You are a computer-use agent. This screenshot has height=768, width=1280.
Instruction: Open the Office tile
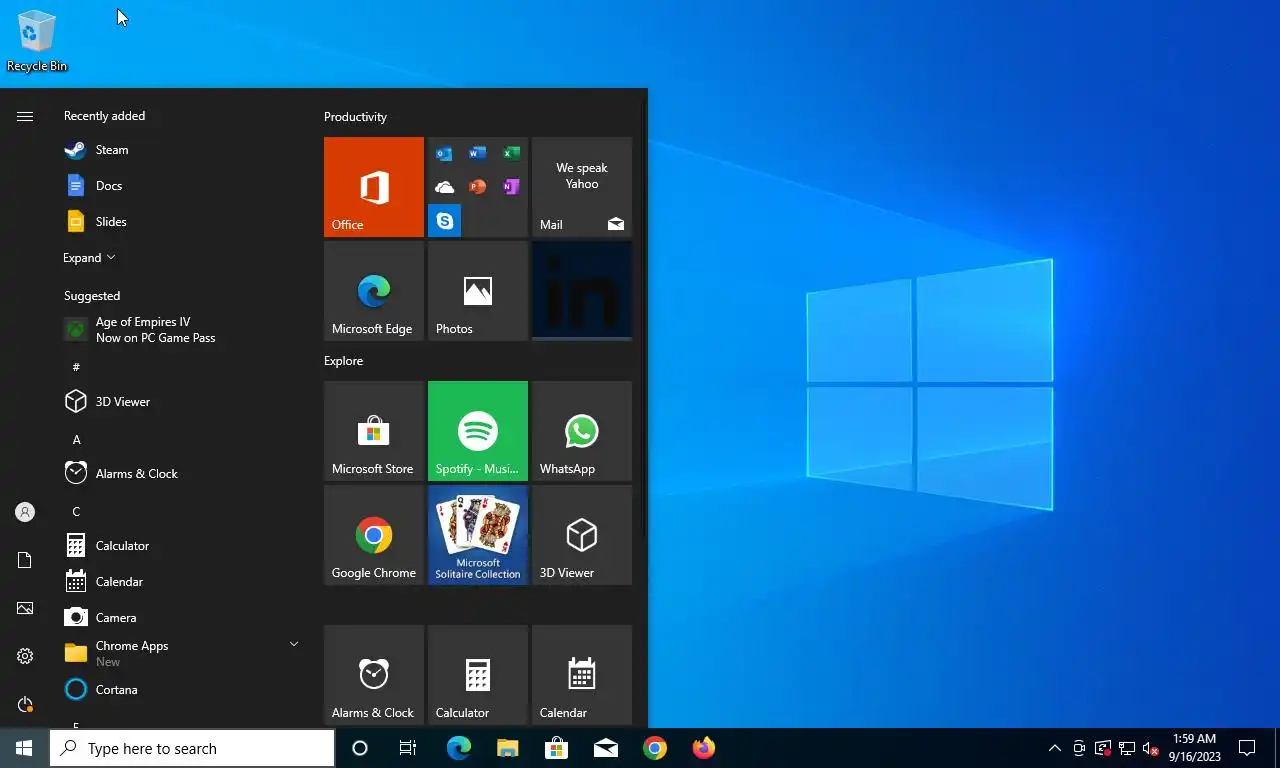point(374,187)
